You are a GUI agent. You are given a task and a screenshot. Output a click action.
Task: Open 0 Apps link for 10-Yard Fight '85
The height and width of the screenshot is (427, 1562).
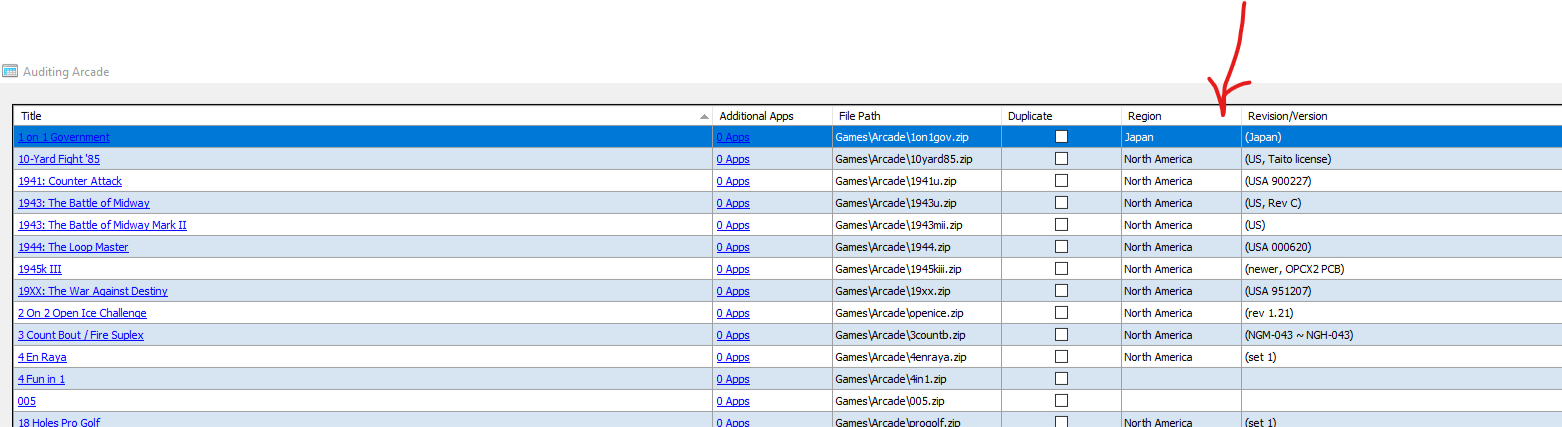click(x=733, y=159)
